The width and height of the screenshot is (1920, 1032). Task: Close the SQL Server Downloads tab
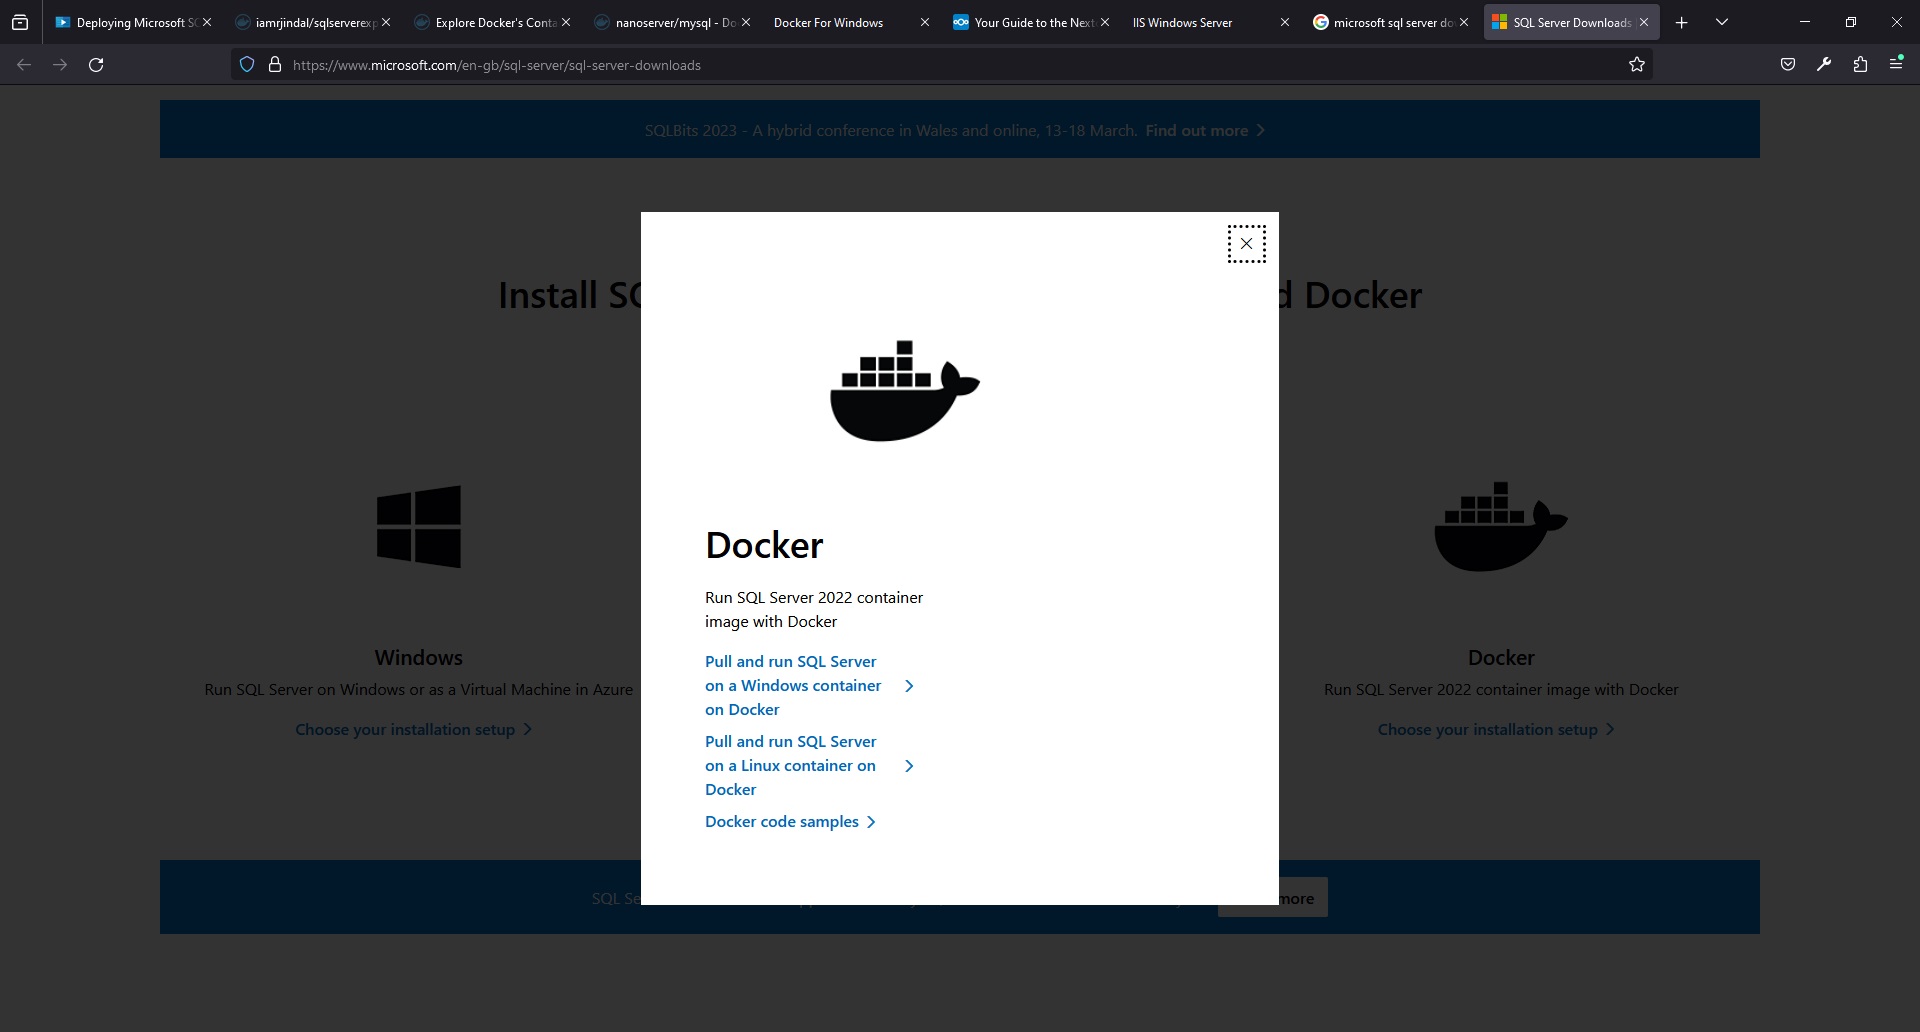point(1644,22)
